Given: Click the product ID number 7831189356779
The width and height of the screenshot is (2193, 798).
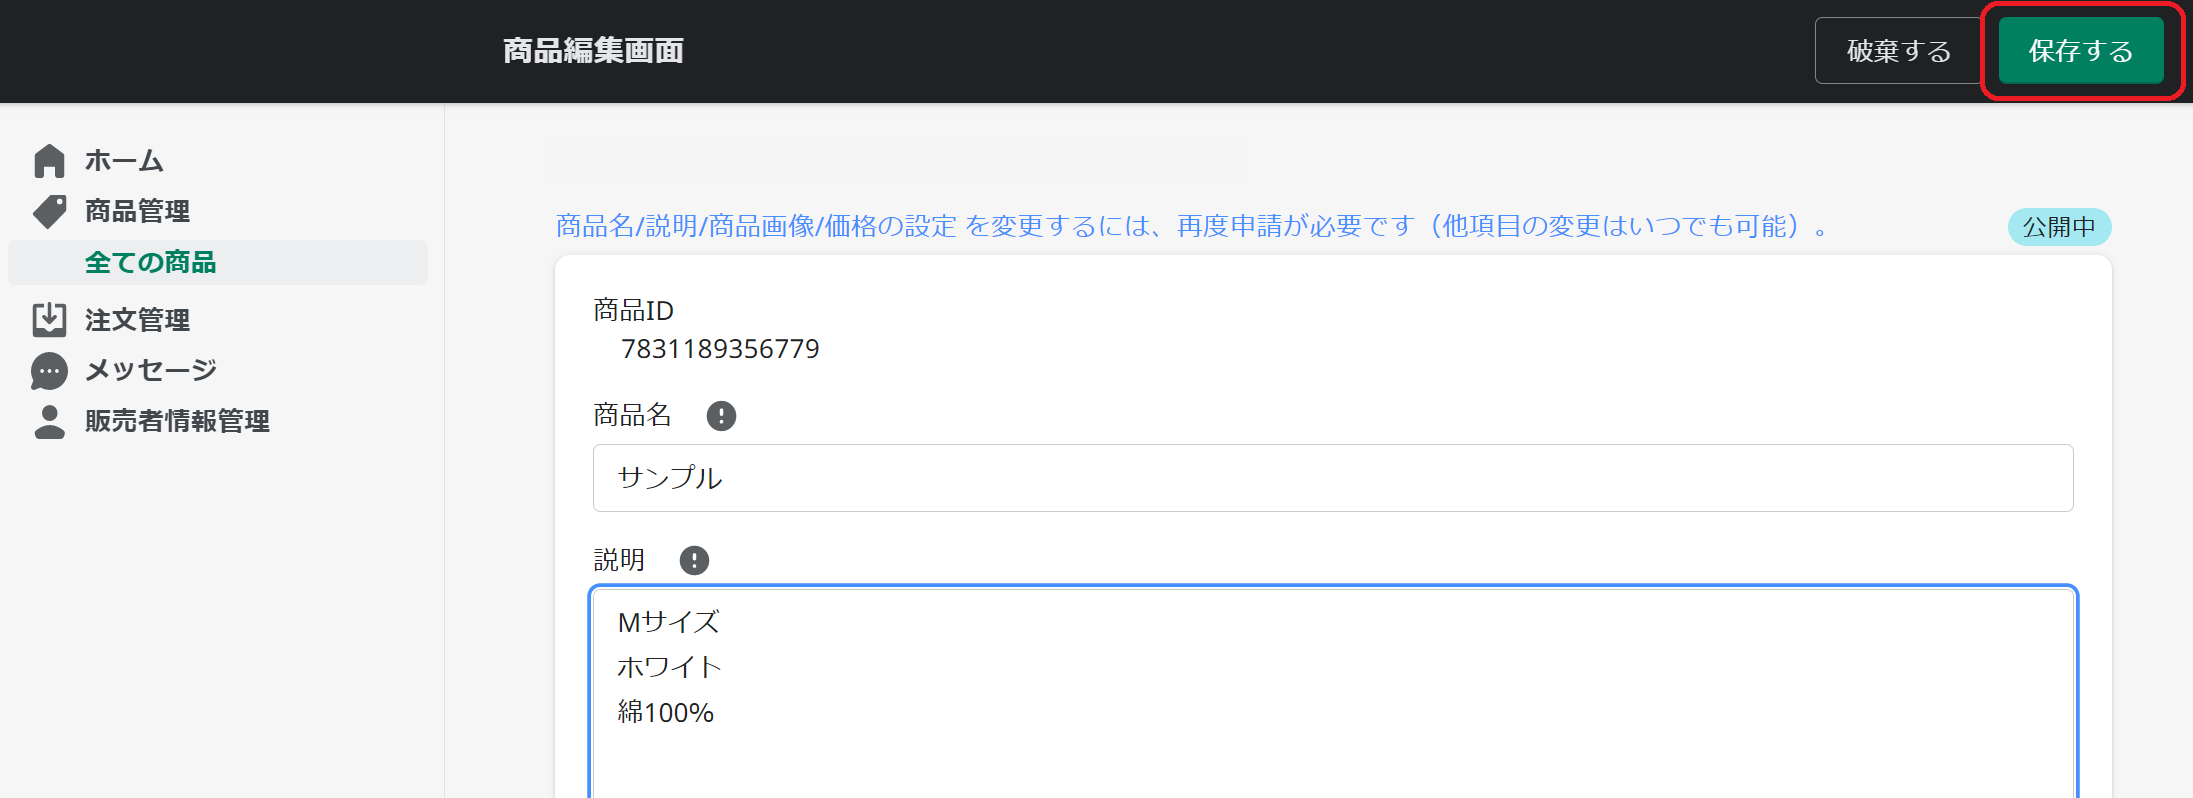Looking at the screenshot, I should click(x=720, y=349).
